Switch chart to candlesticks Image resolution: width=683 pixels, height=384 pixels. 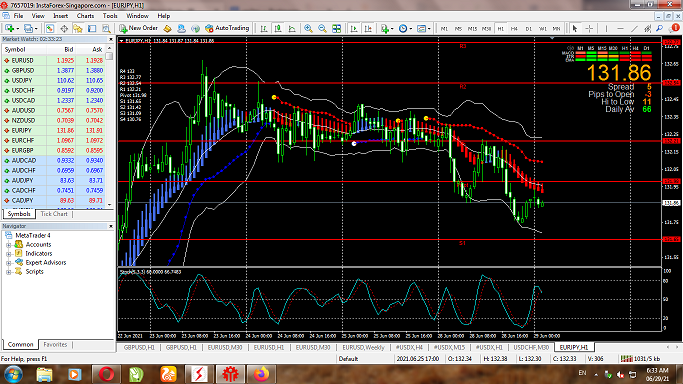point(278,28)
